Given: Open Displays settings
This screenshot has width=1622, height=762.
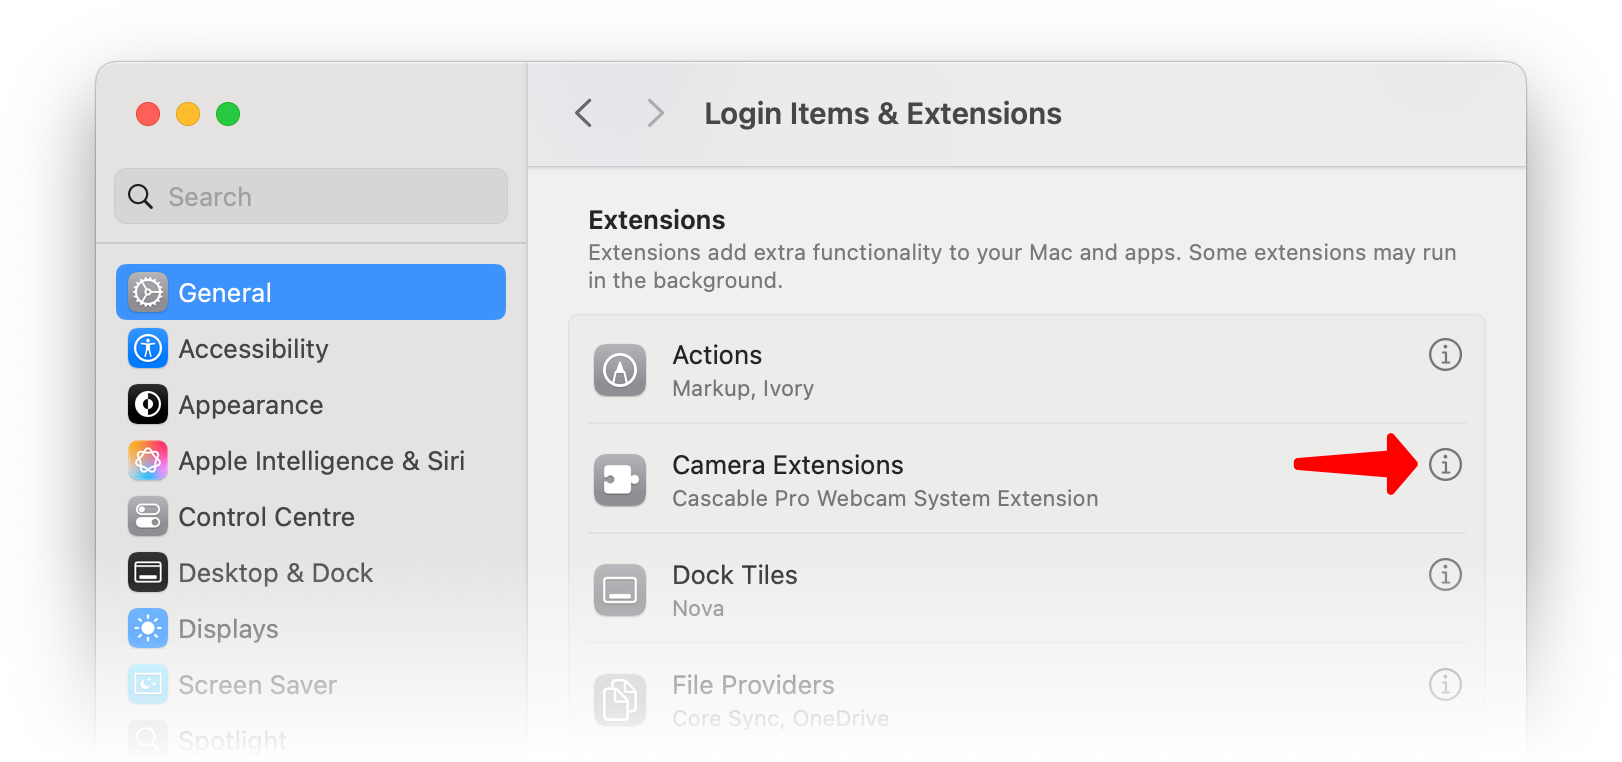Looking at the screenshot, I should click(x=311, y=628).
